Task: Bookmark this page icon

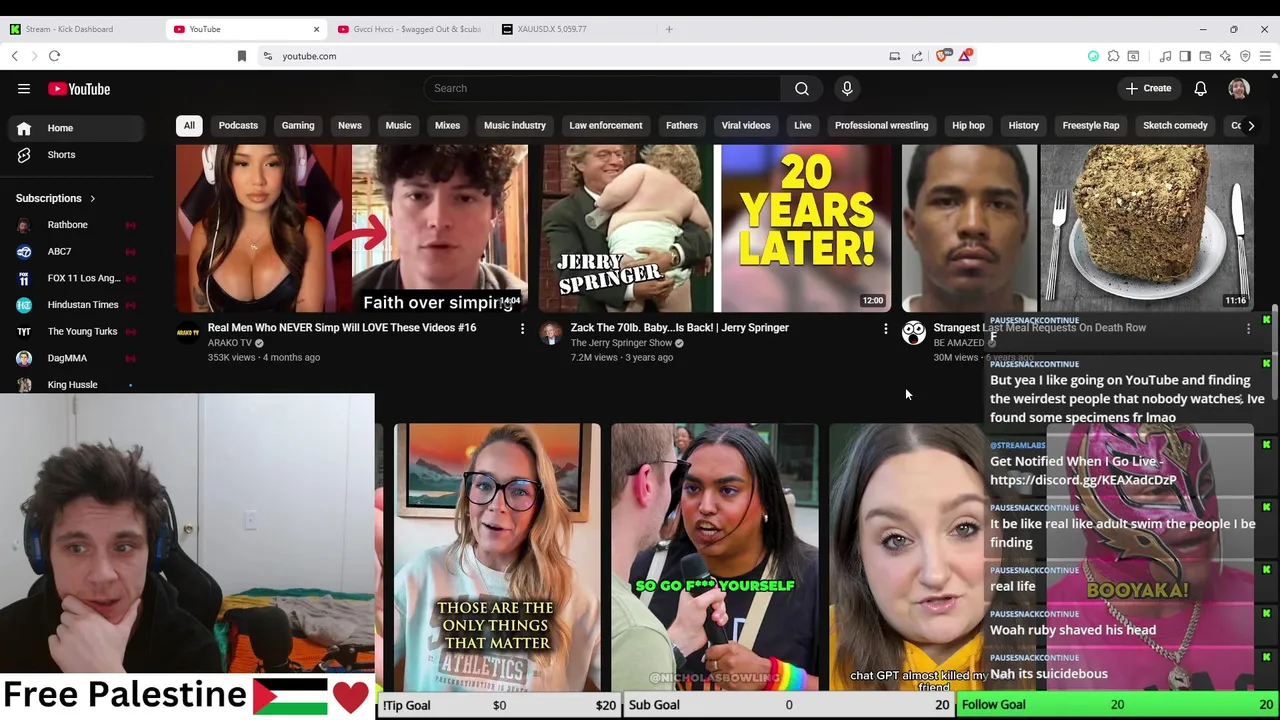Action: 241,56
